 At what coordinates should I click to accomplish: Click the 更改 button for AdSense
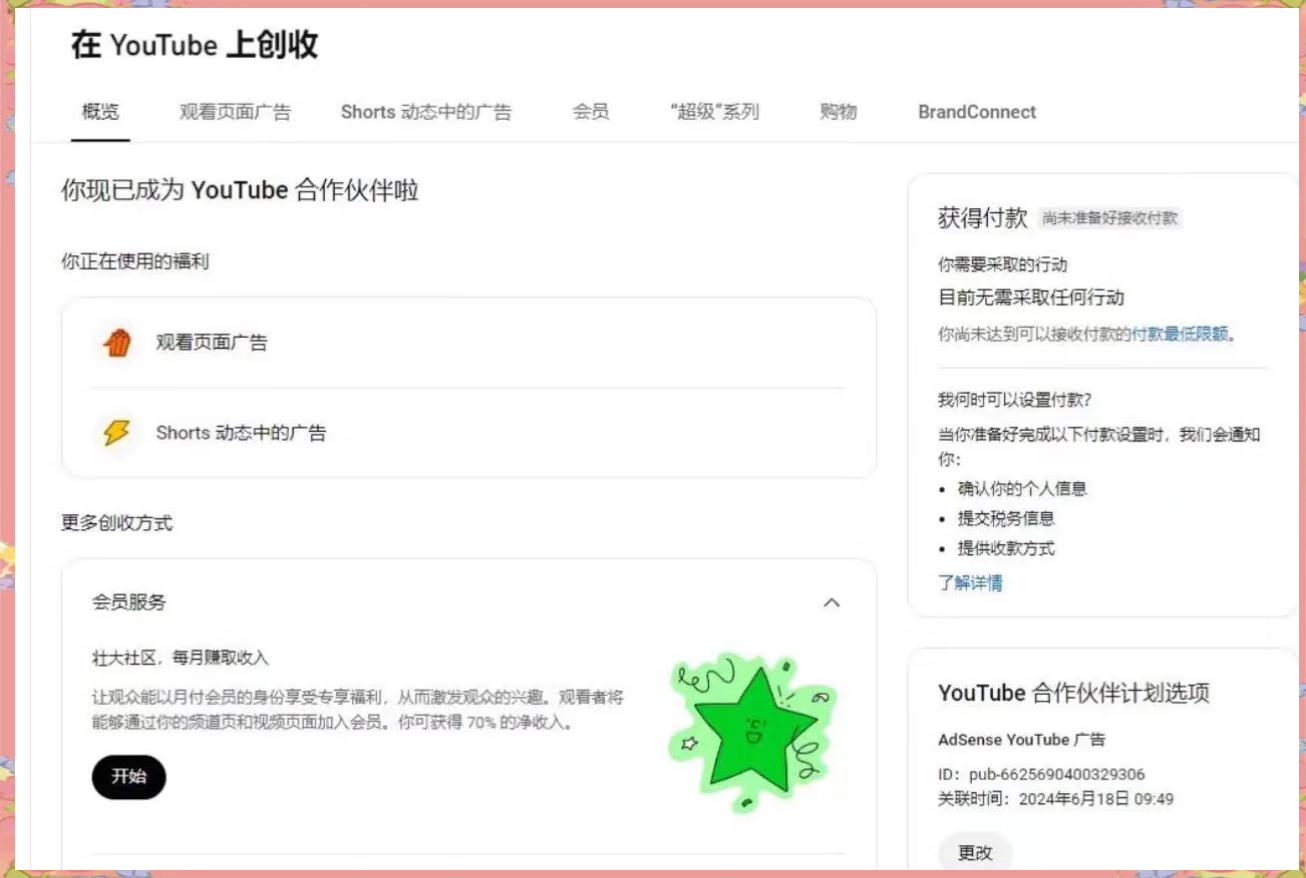pos(975,853)
